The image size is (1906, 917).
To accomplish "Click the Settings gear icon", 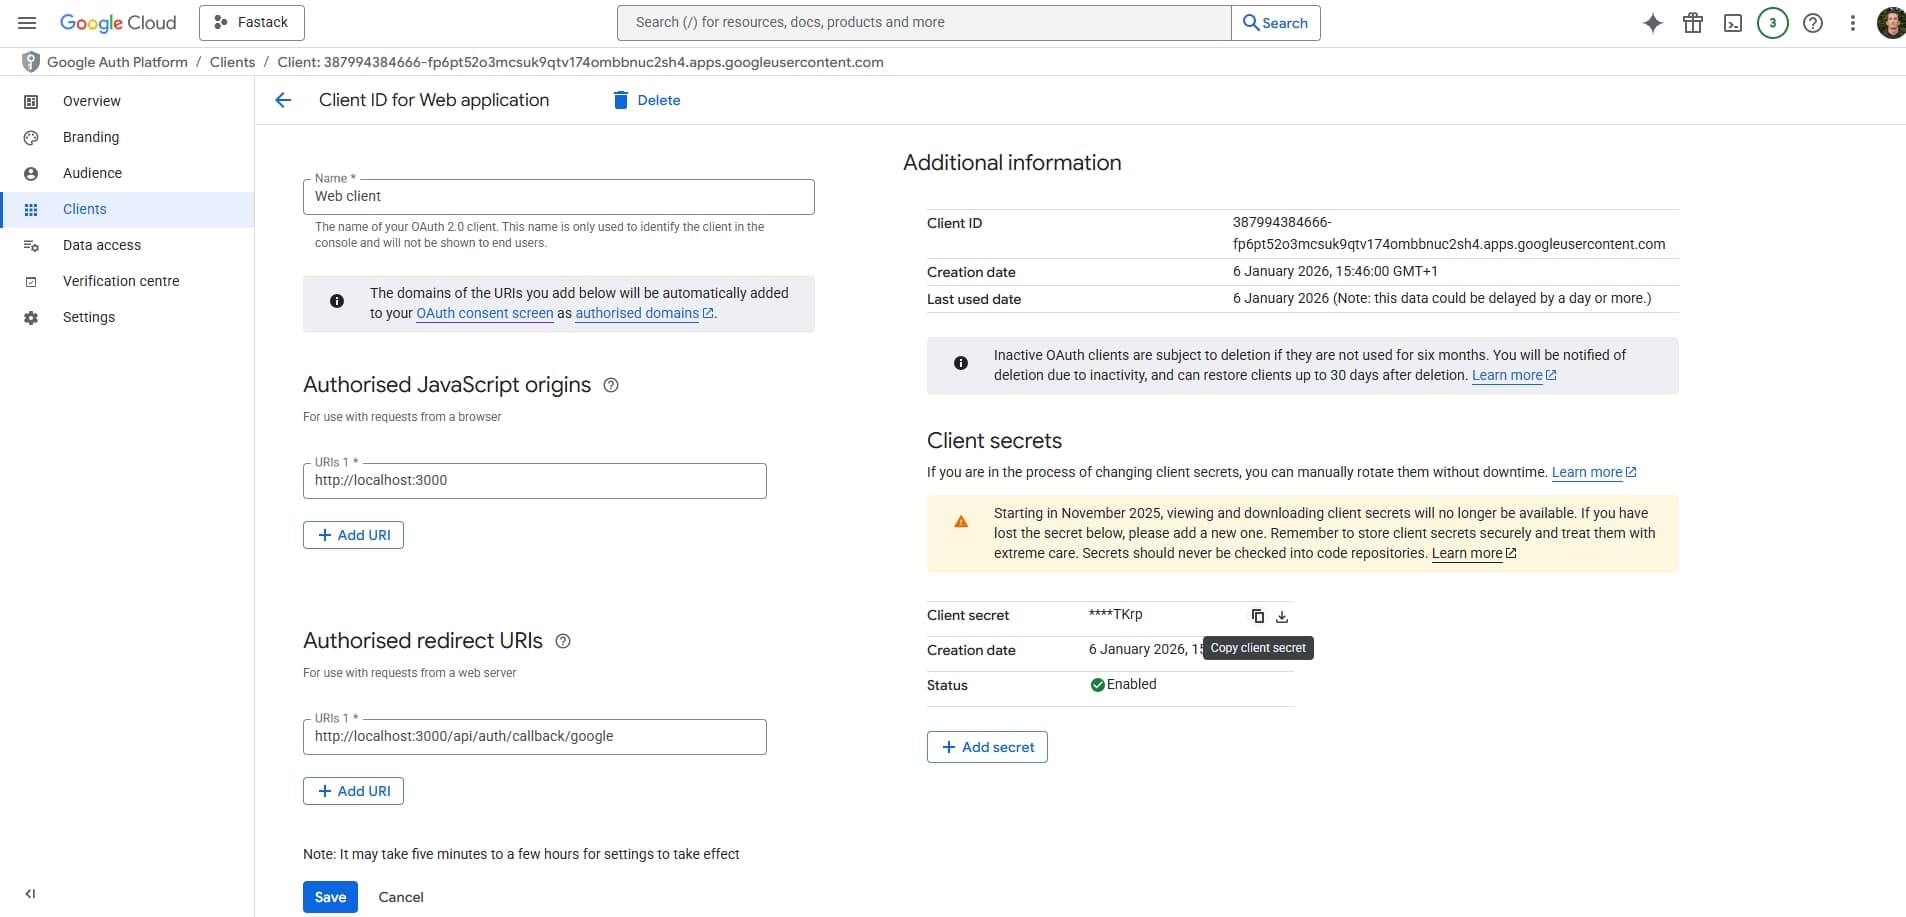I will tap(31, 318).
